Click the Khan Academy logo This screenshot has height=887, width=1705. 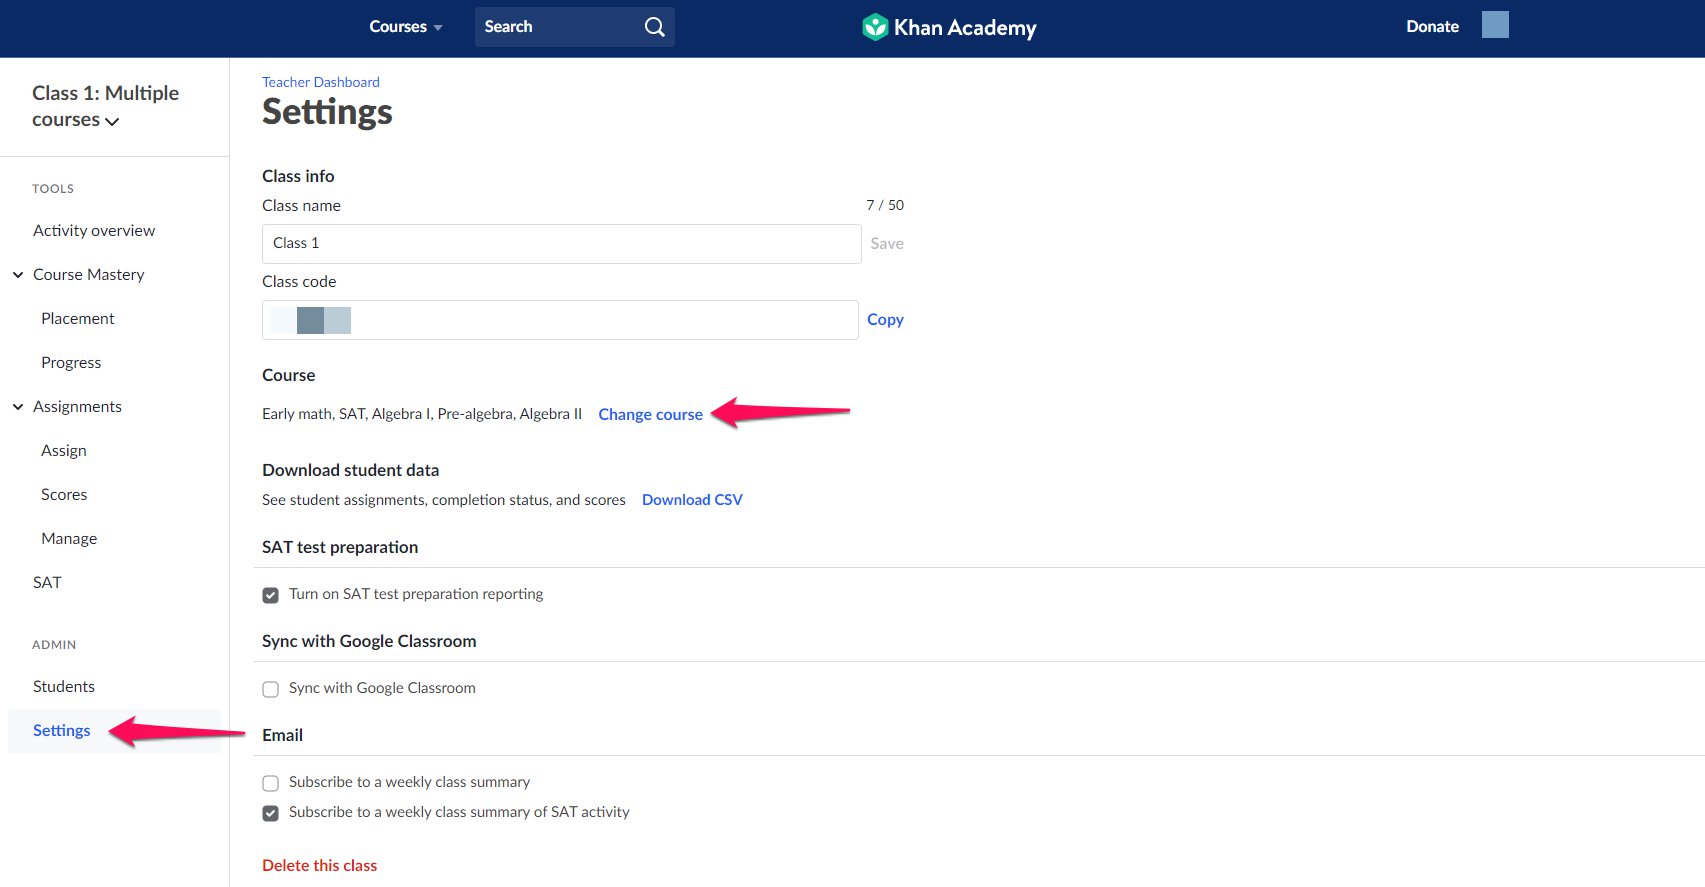point(949,27)
